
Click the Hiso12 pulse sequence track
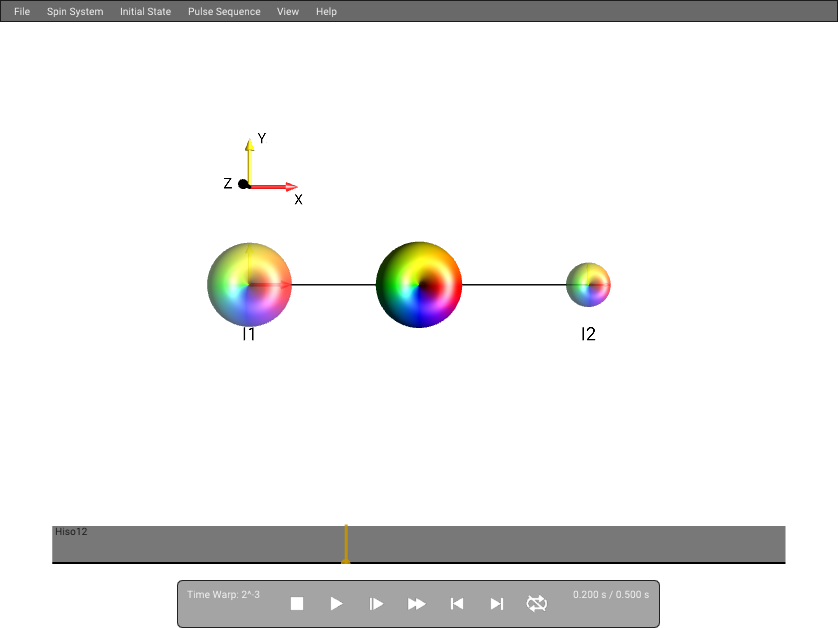click(418, 544)
